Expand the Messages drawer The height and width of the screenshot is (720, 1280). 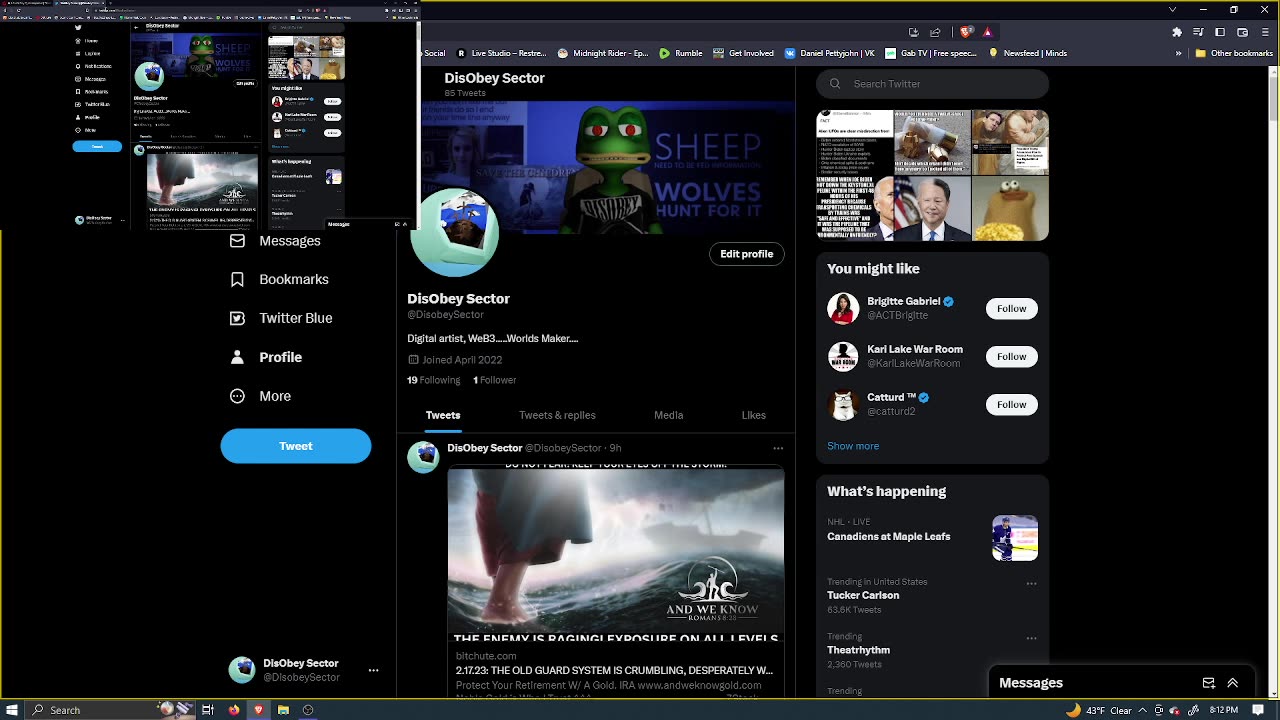1232,683
